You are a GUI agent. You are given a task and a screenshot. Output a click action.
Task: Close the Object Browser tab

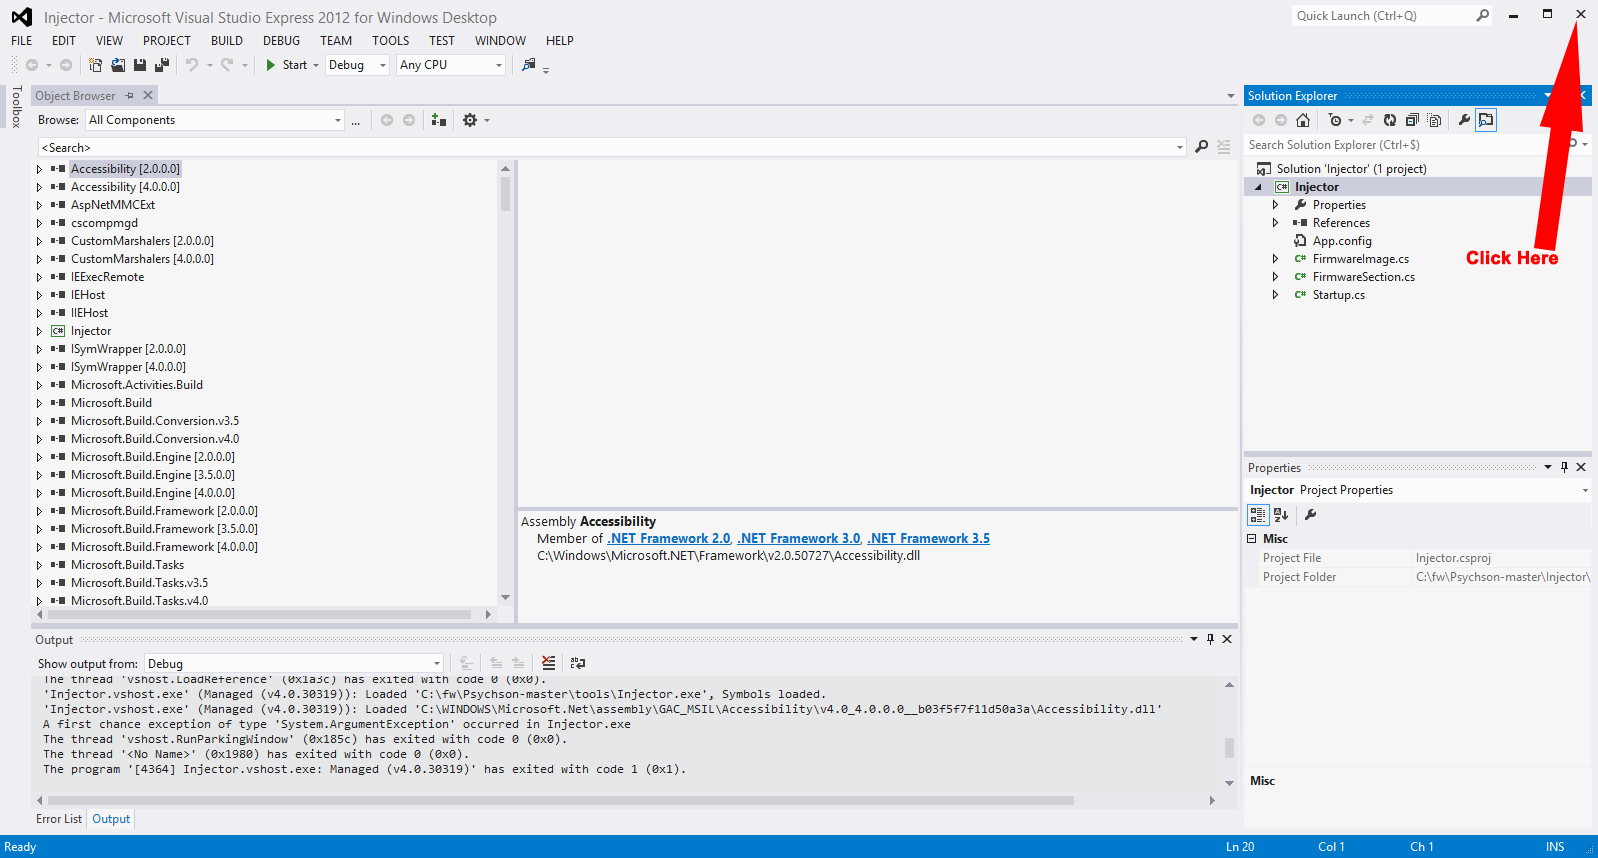point(148,96)
